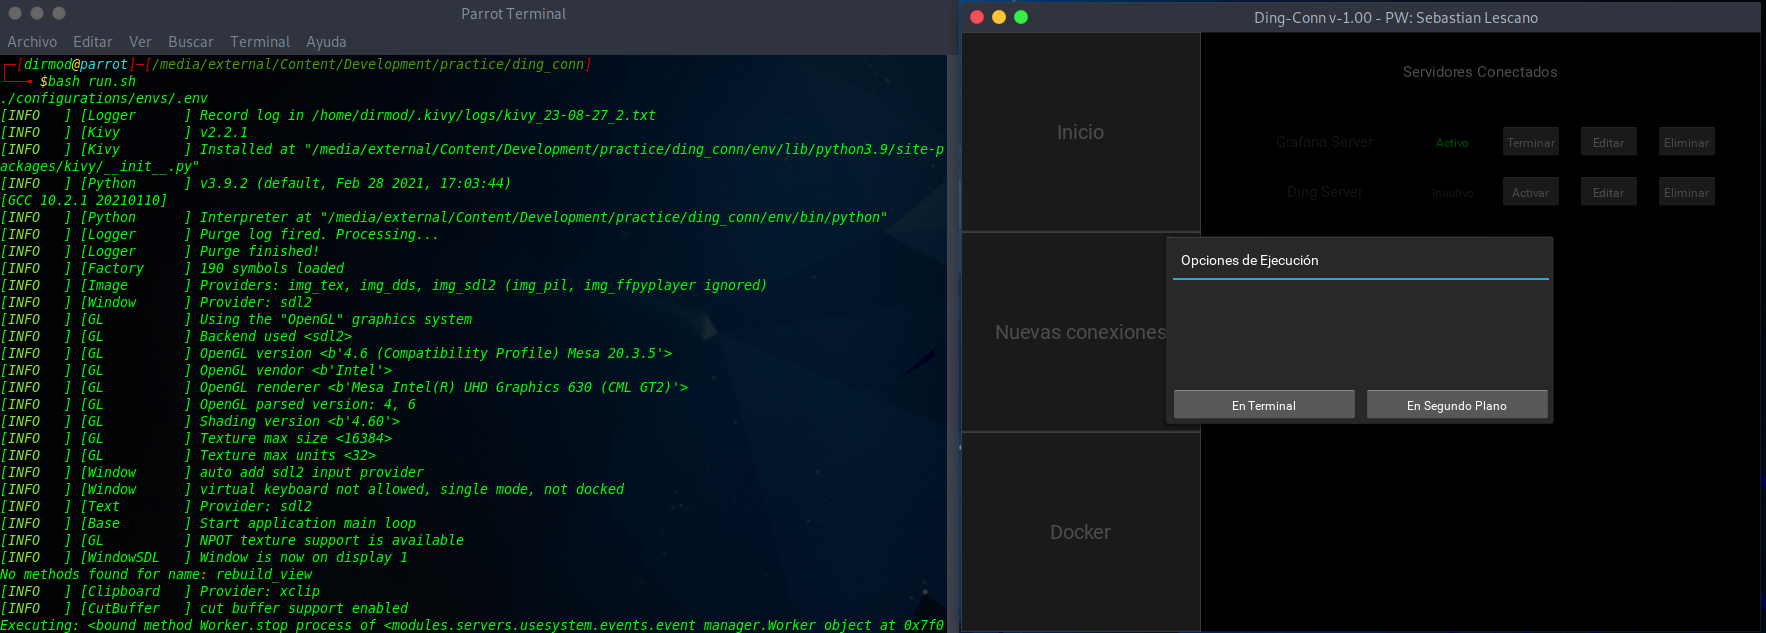Click the 'Backend used <sdl2>' log line
The height and width of the screenshot is (633, 1766).
point(276,336)
